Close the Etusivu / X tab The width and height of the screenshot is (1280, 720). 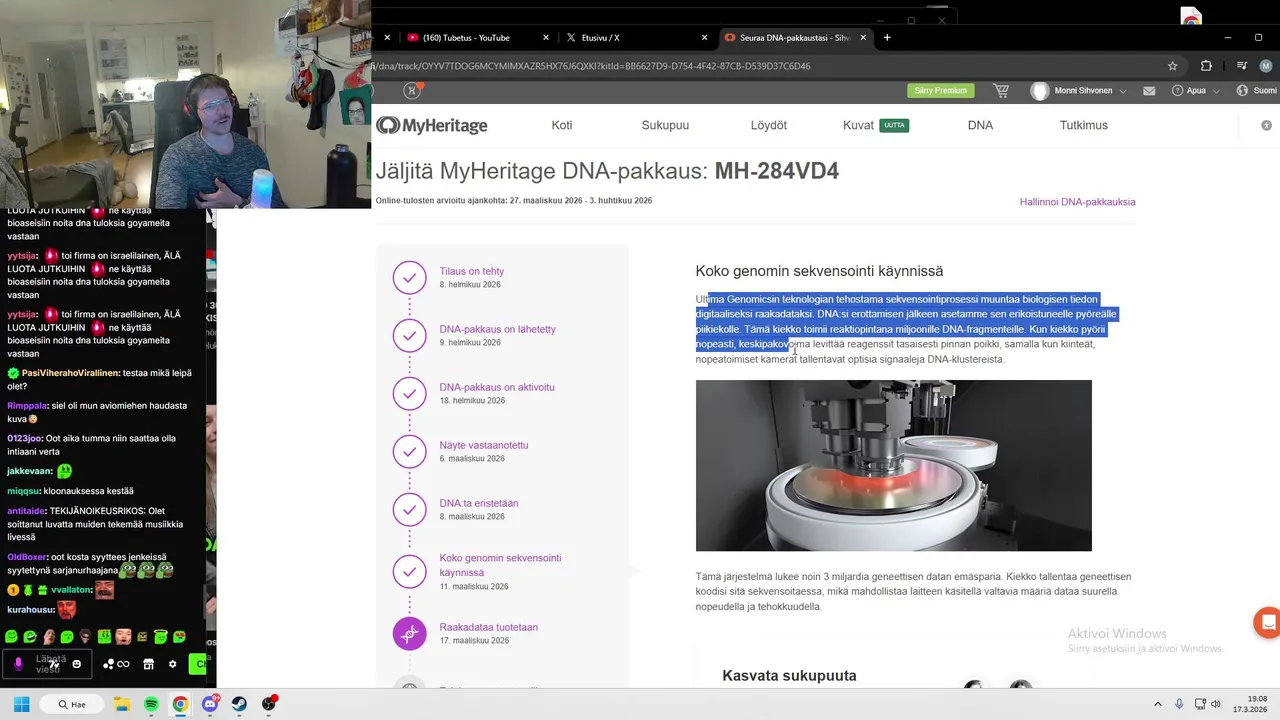704,38
